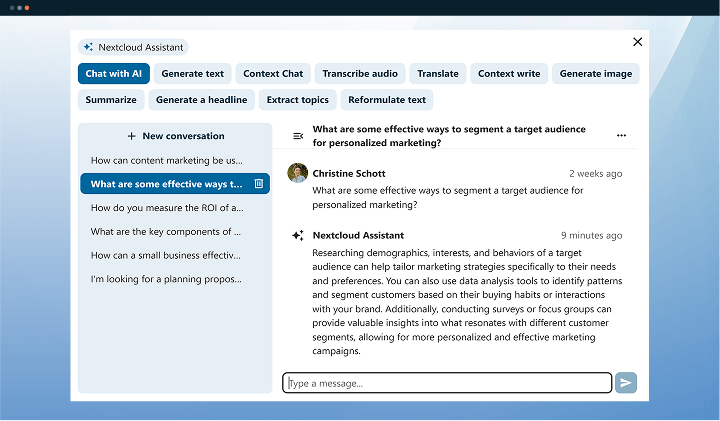Open the 'How do you measure the ROI' conversation
The width and height of the screenshot is (720, 421).
167,208
